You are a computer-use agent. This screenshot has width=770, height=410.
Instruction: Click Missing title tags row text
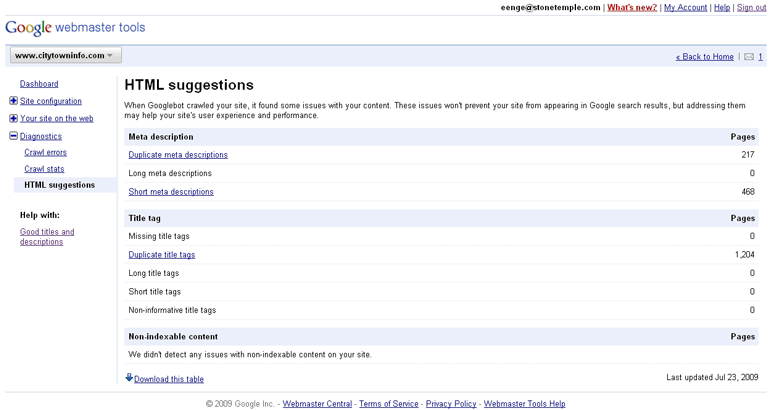coord(159,236)
